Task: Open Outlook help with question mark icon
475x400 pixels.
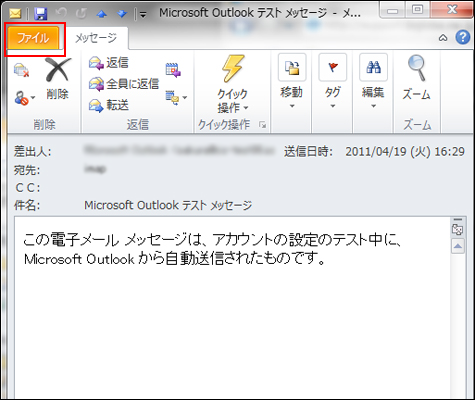Action: [x=462, y=37]
